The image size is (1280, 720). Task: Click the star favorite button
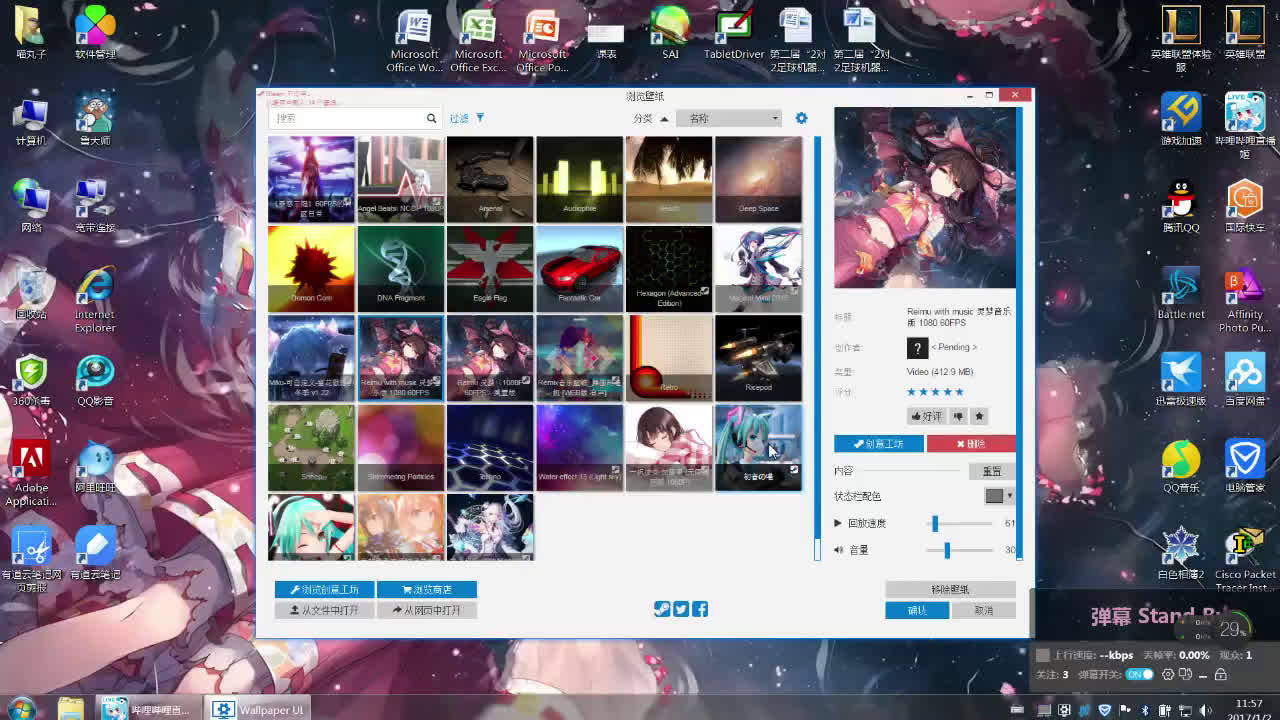coord(979,416)
